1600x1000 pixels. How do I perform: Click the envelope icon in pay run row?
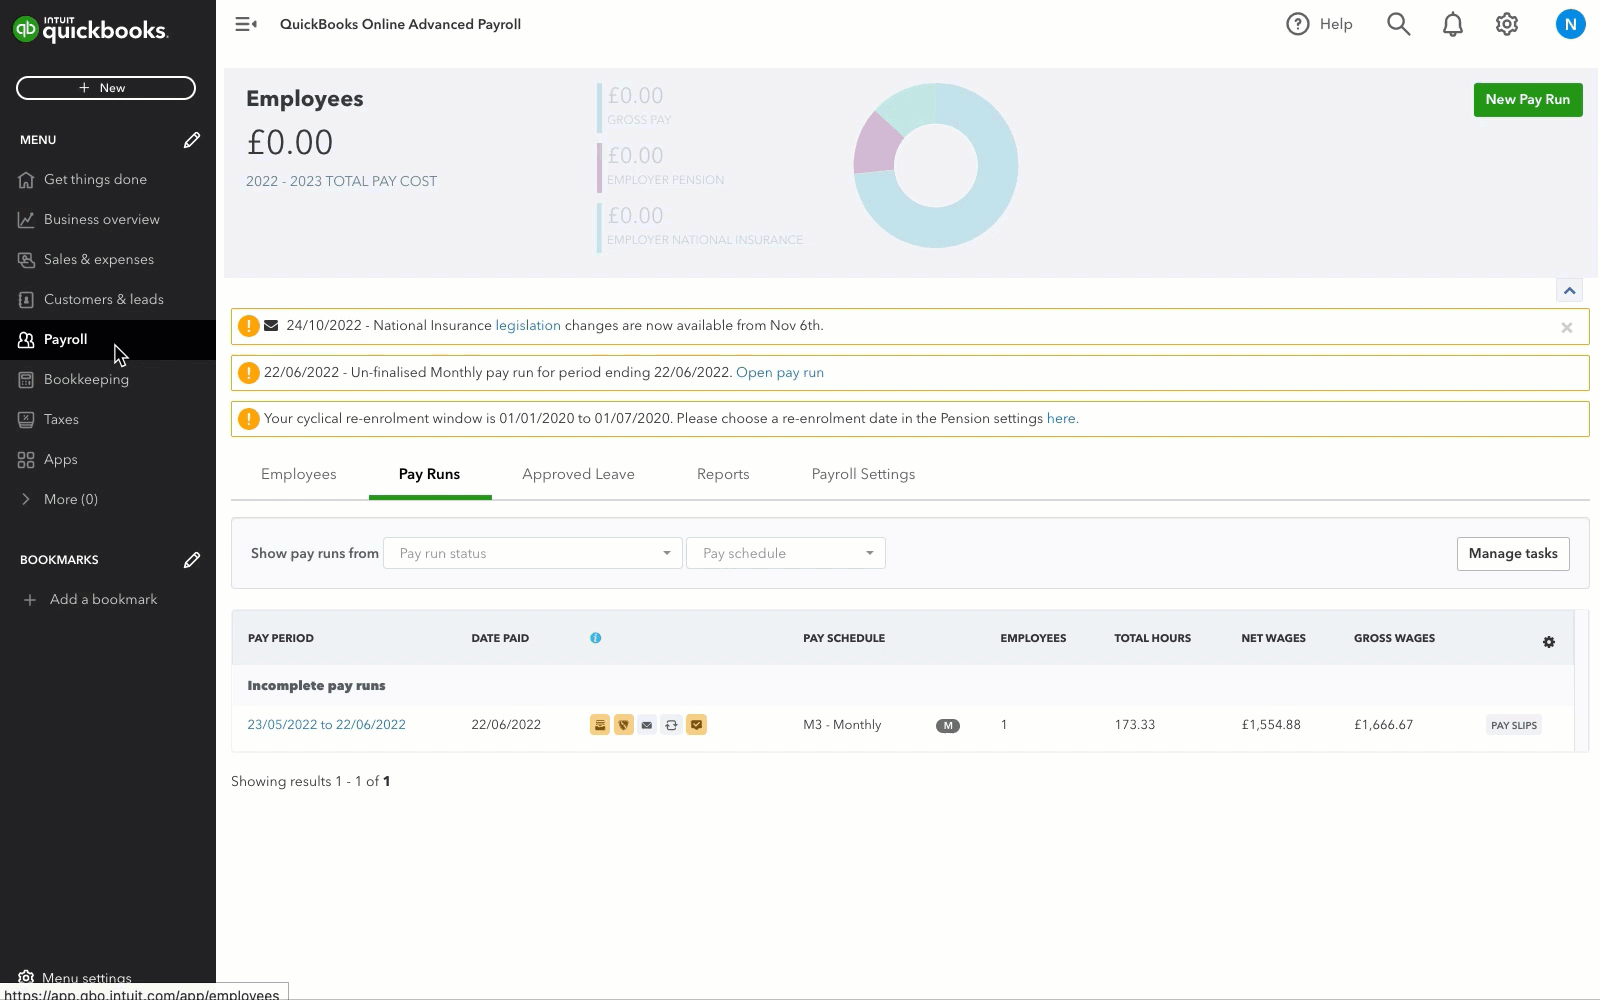pos(647,725)
